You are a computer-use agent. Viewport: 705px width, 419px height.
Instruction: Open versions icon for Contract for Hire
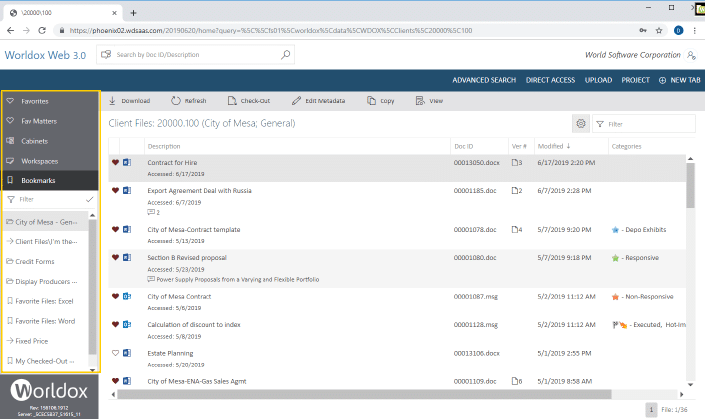517,162
